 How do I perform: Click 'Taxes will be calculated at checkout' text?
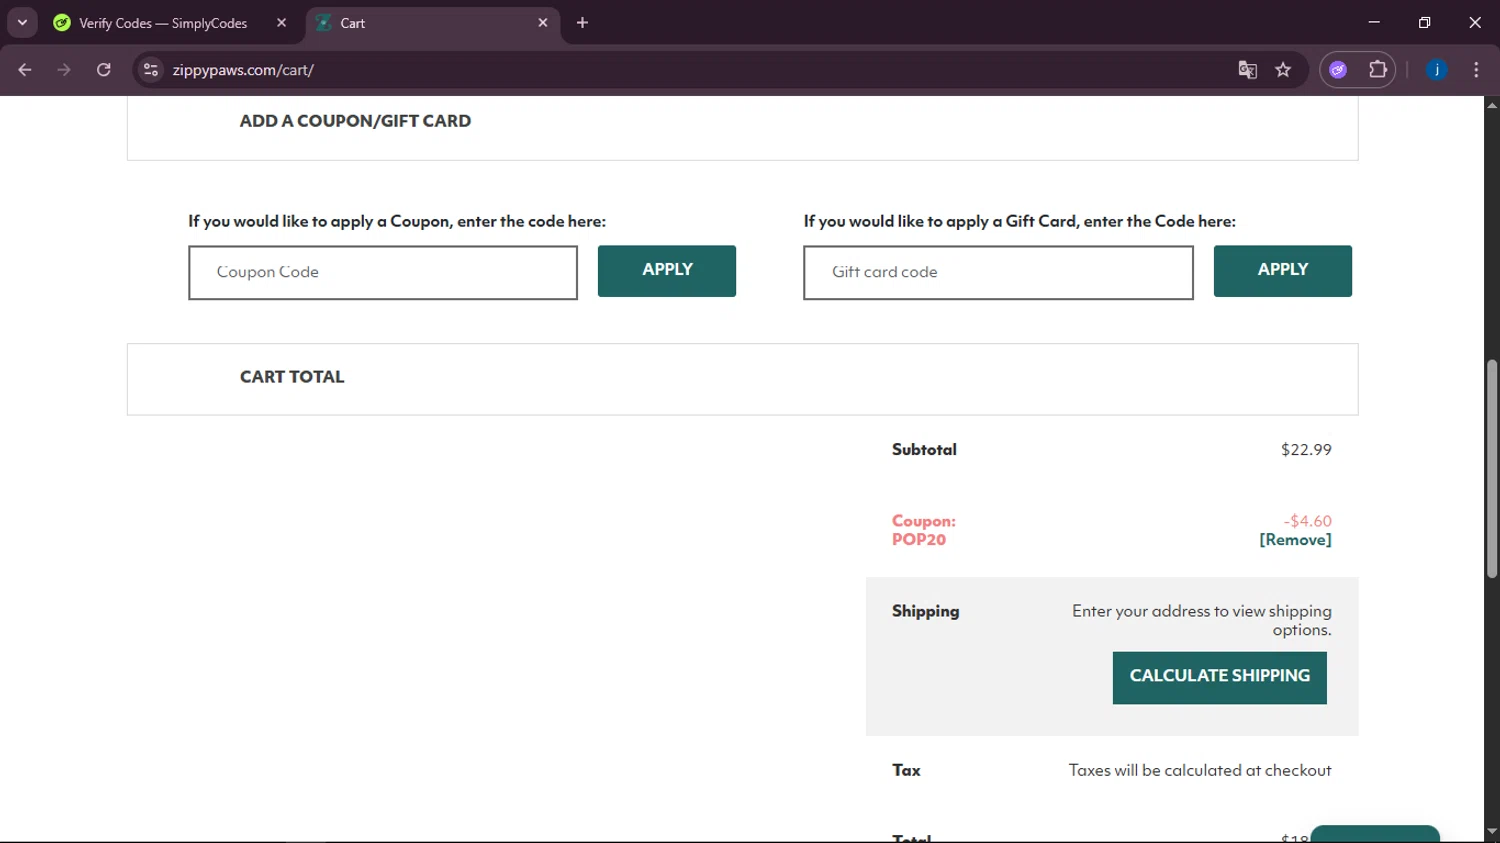(x=1200, y=770)
